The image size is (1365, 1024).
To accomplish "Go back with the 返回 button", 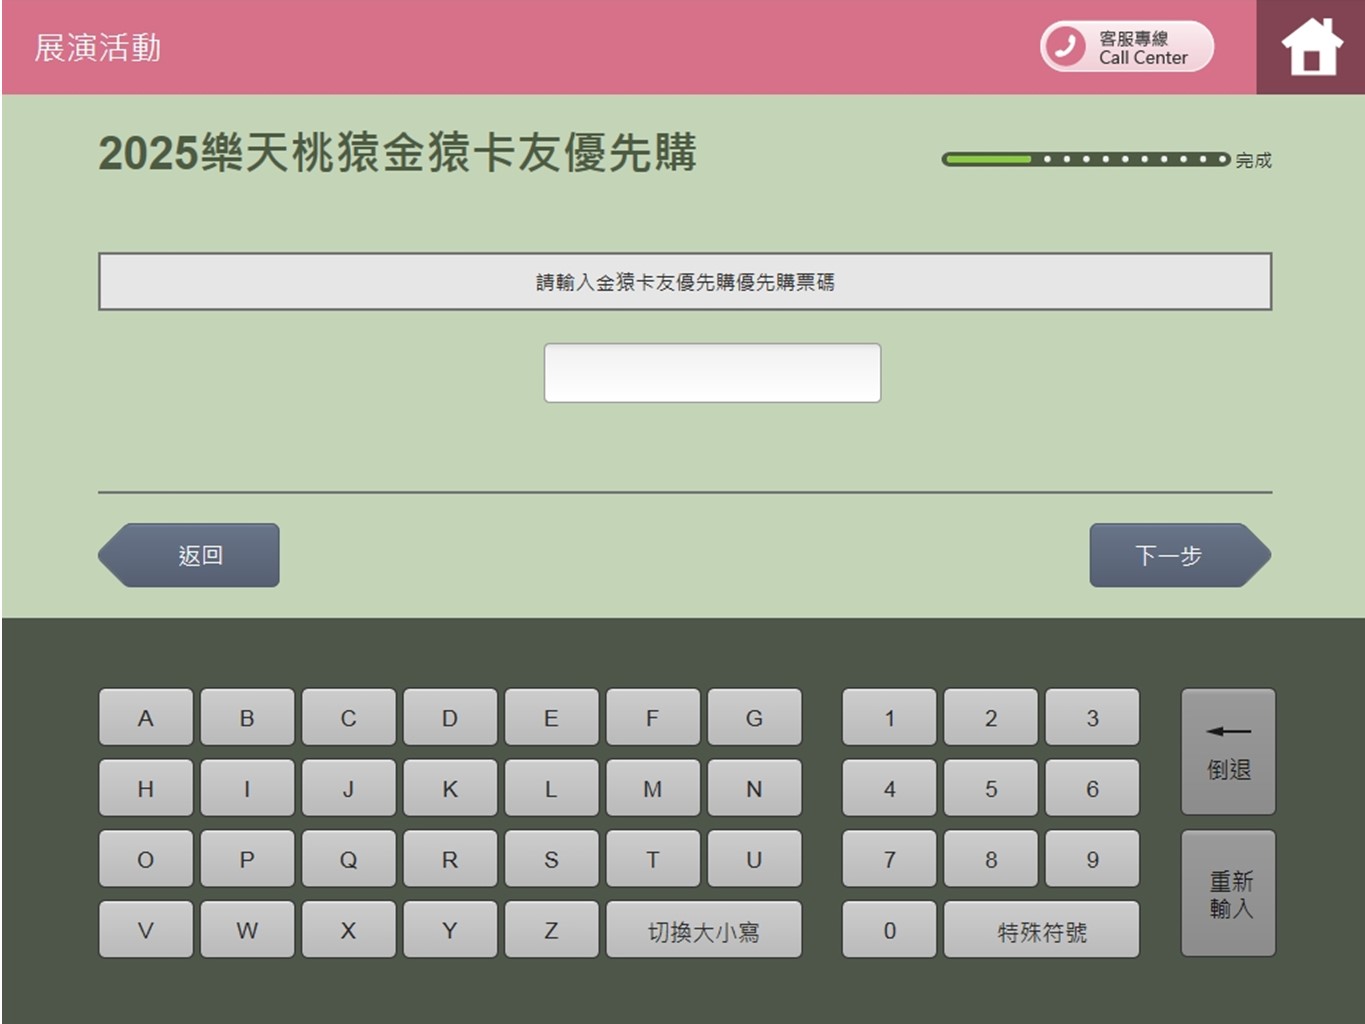I will (189, 555).
